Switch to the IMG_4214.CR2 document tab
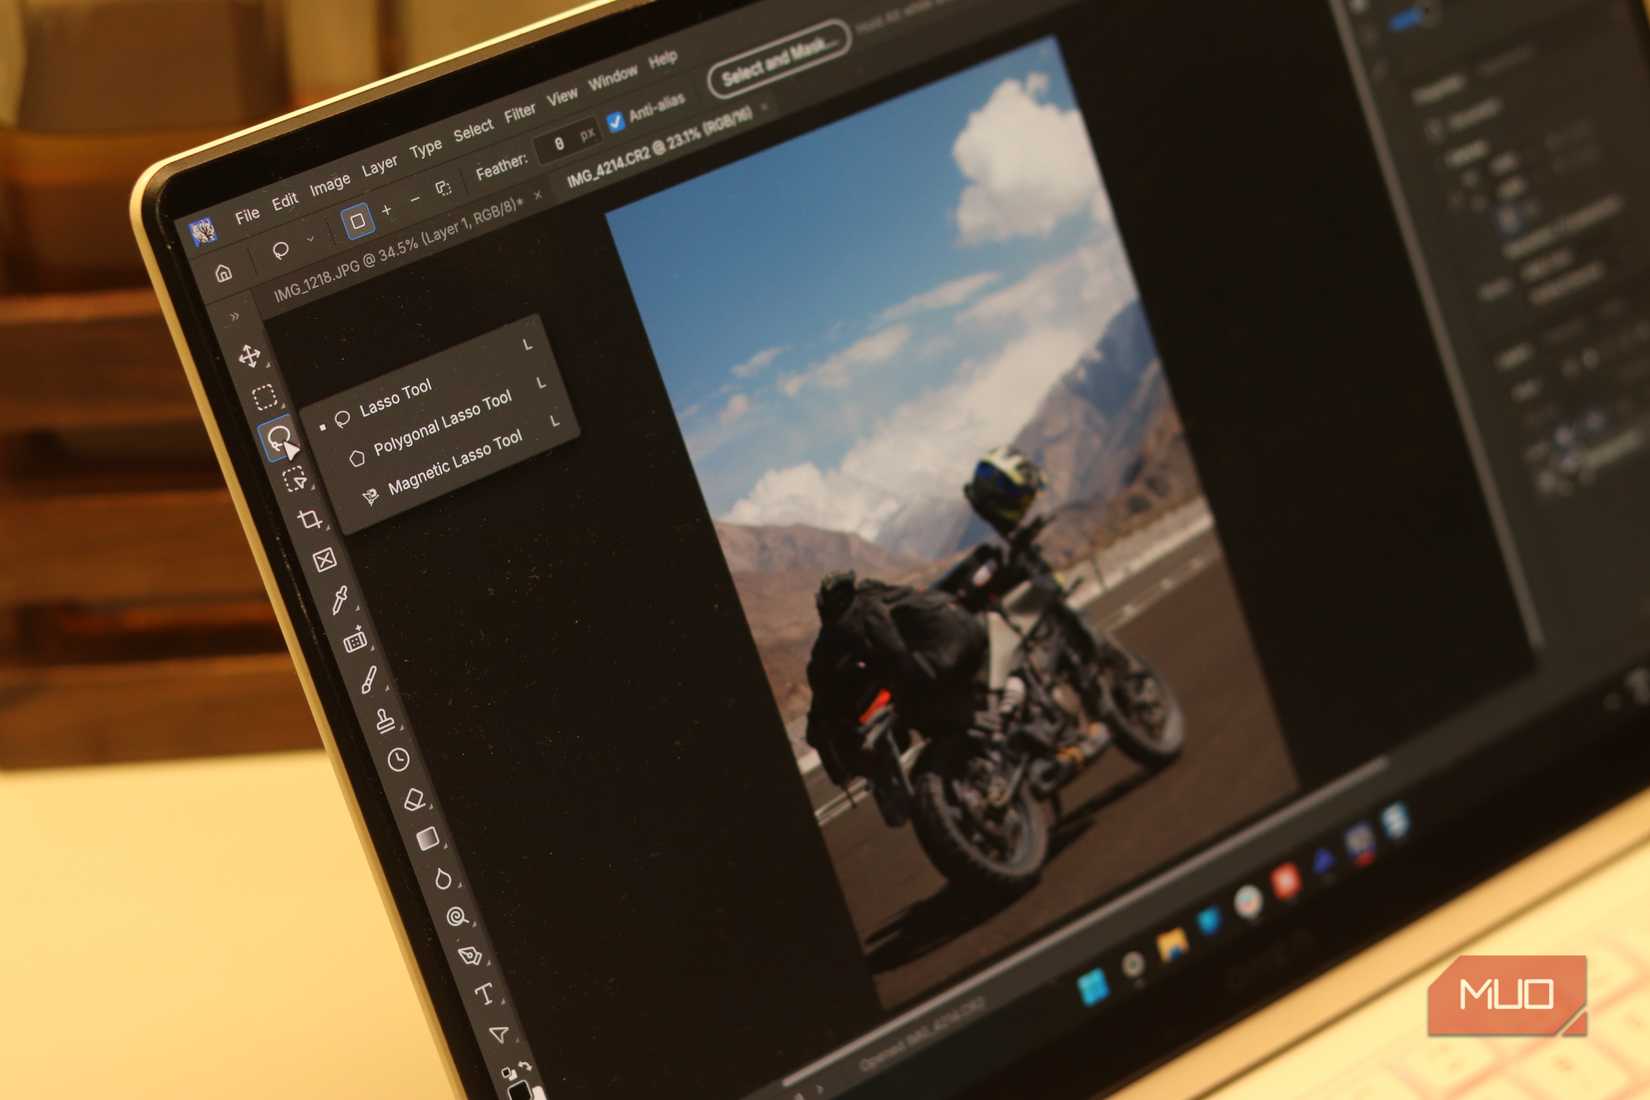 pos(659,146)
